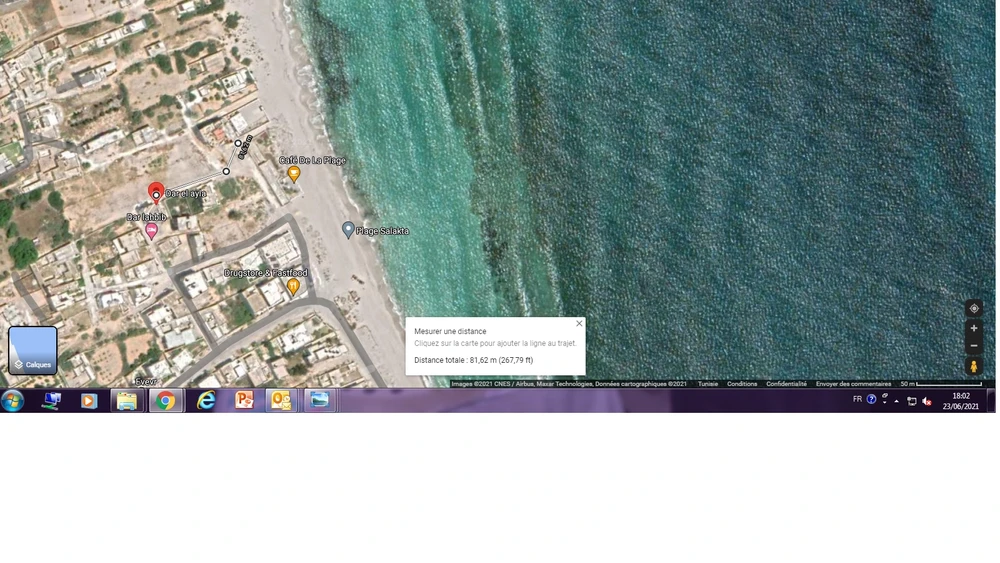This screenshot has height=563, width=1000.
Task: Open the FR language selector in the taskbar
Action: [x=857, y=399]
